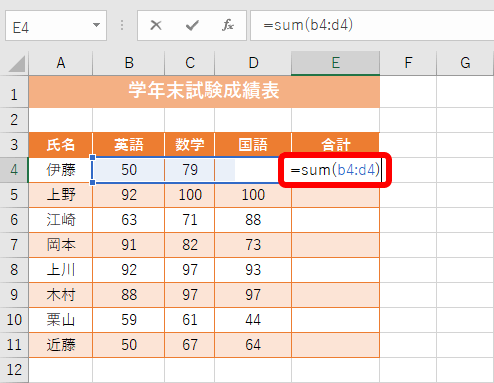Click the 英語 header cell
Image resolution: width=494 pixels, height=383 pixels.
[129, 145]
